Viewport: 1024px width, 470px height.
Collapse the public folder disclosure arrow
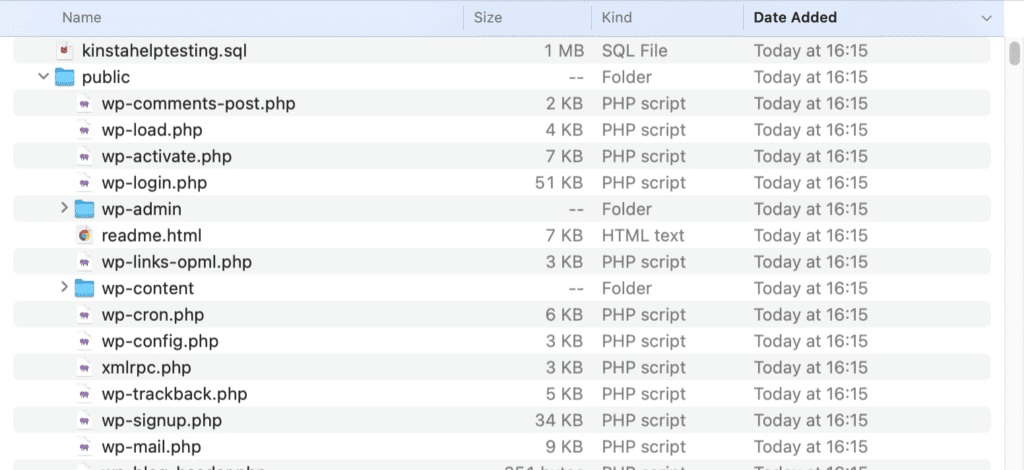coord(44,77)
